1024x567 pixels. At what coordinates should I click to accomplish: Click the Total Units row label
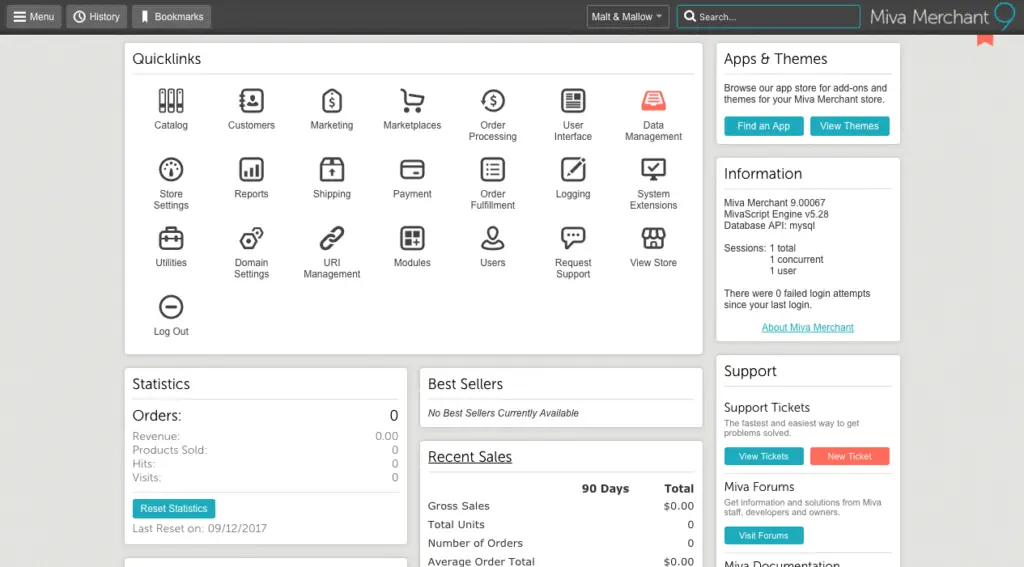456,525
